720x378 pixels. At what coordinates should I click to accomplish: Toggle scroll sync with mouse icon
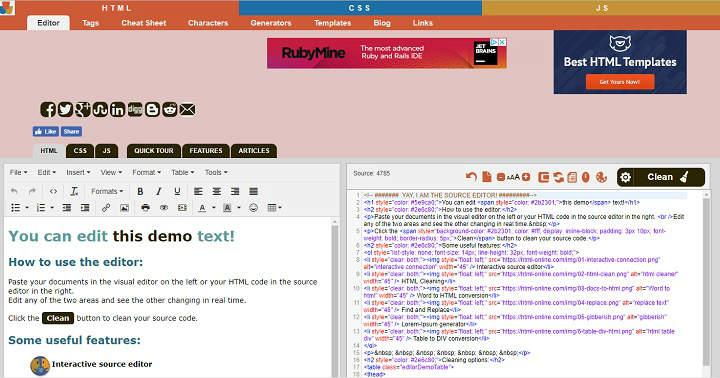(585, 177)
